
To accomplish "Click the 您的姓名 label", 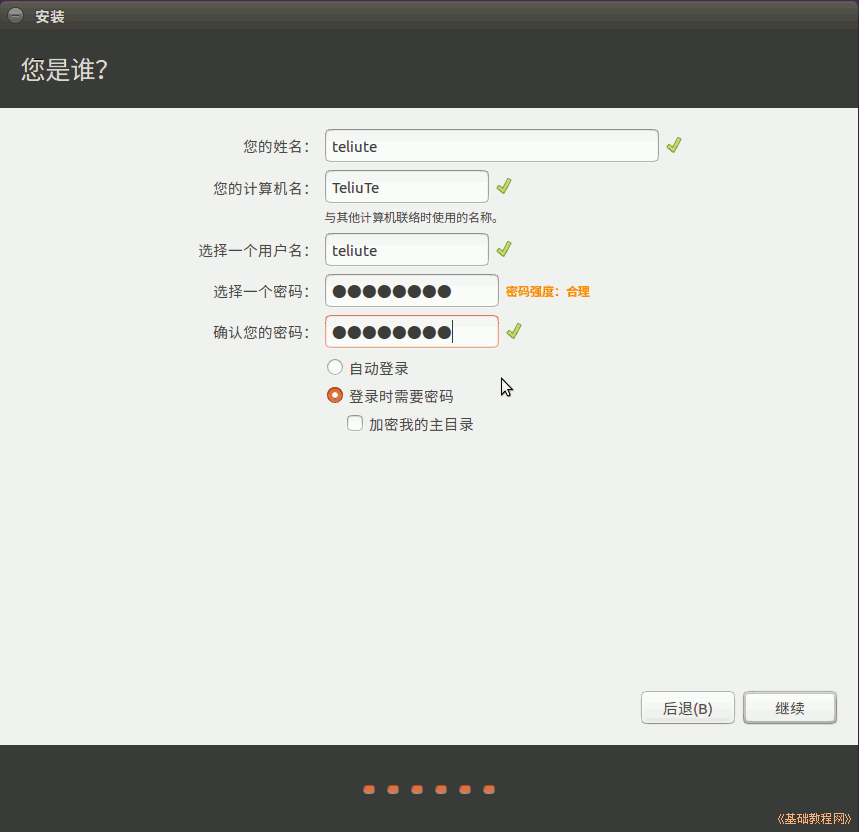I will [x=277, y=146].
